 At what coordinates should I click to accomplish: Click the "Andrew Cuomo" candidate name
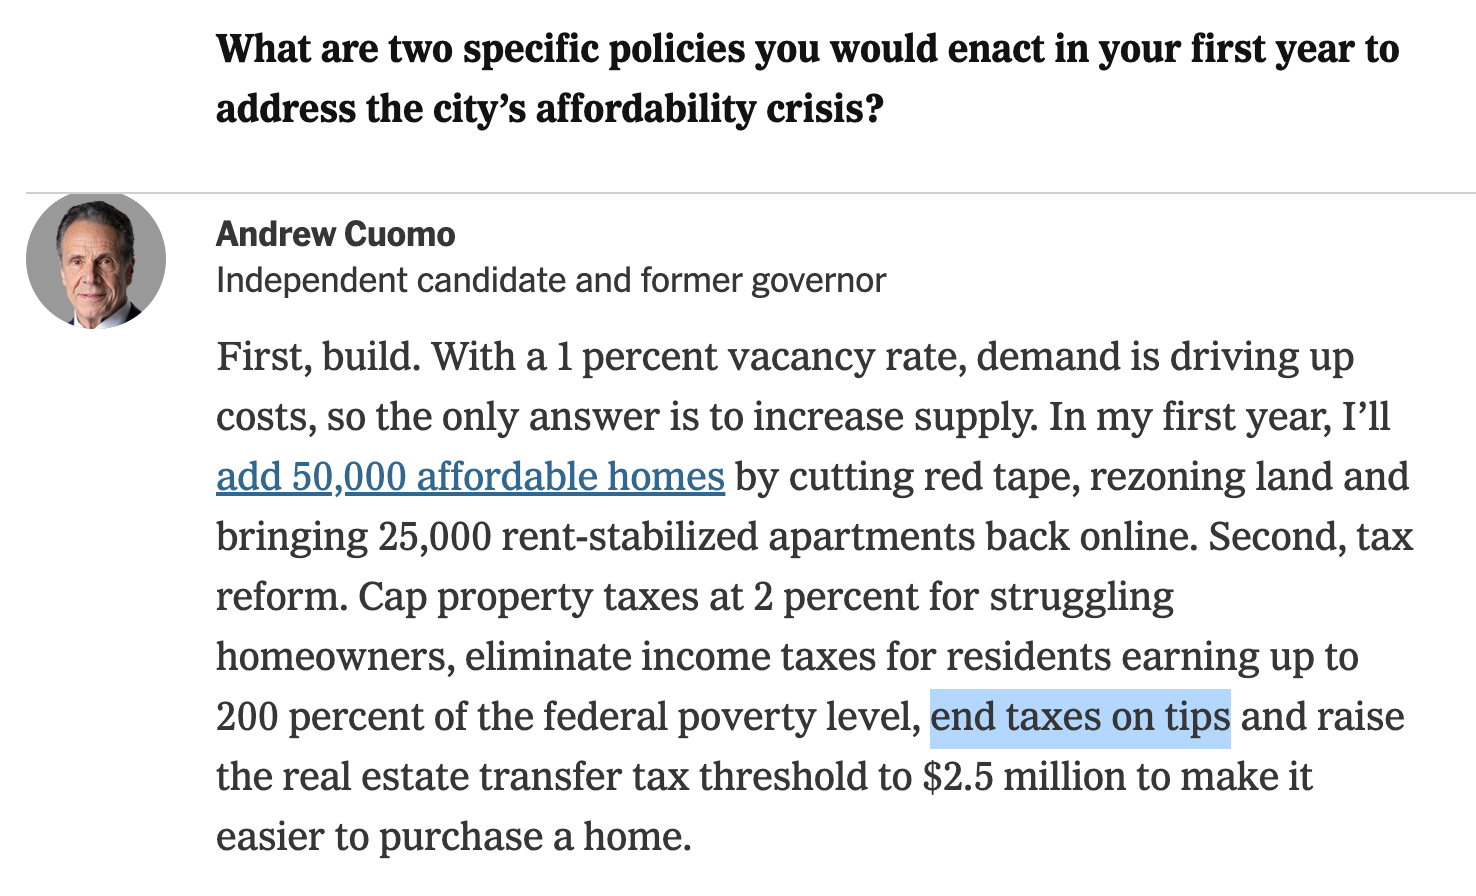point(335,234)
